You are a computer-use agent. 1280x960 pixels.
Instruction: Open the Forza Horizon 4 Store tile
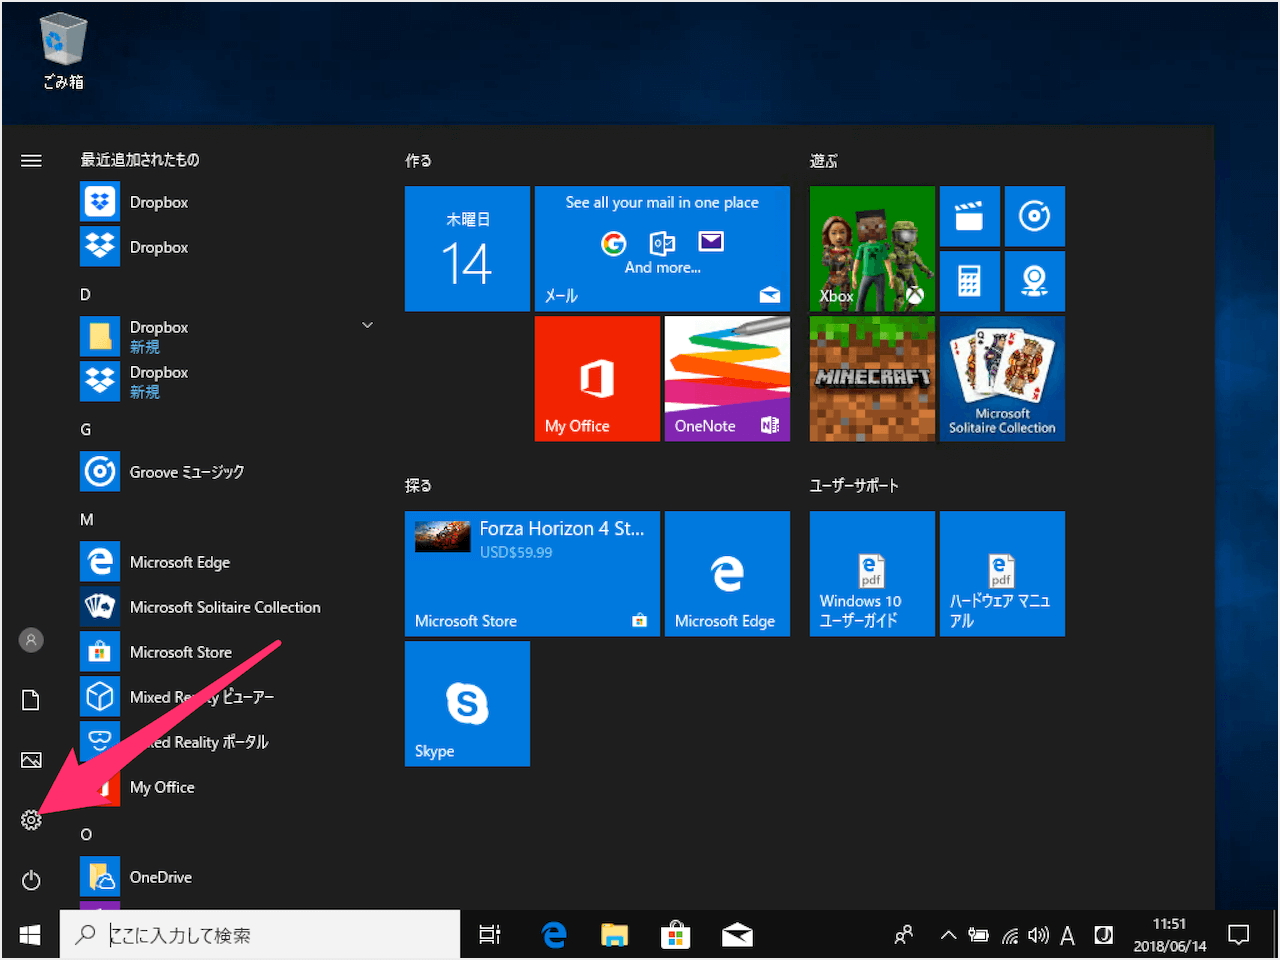point(532,574)
